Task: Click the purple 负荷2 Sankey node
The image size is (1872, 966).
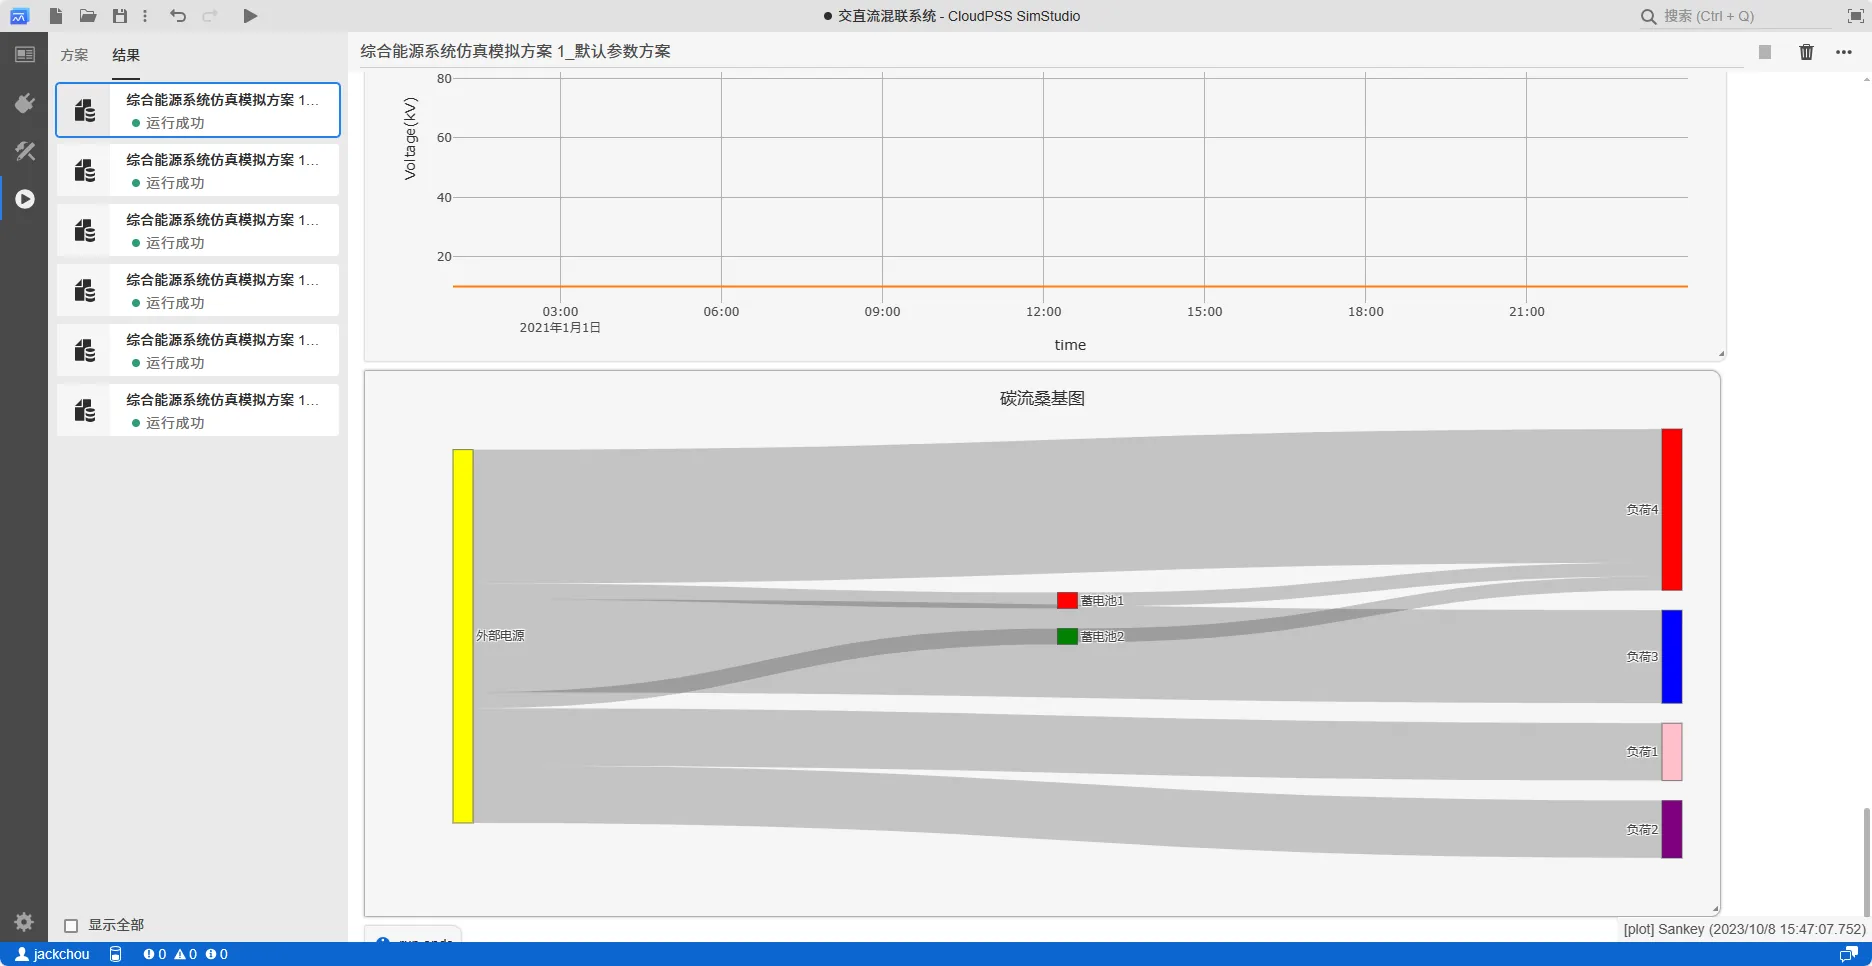Action: coord(1672,829)
